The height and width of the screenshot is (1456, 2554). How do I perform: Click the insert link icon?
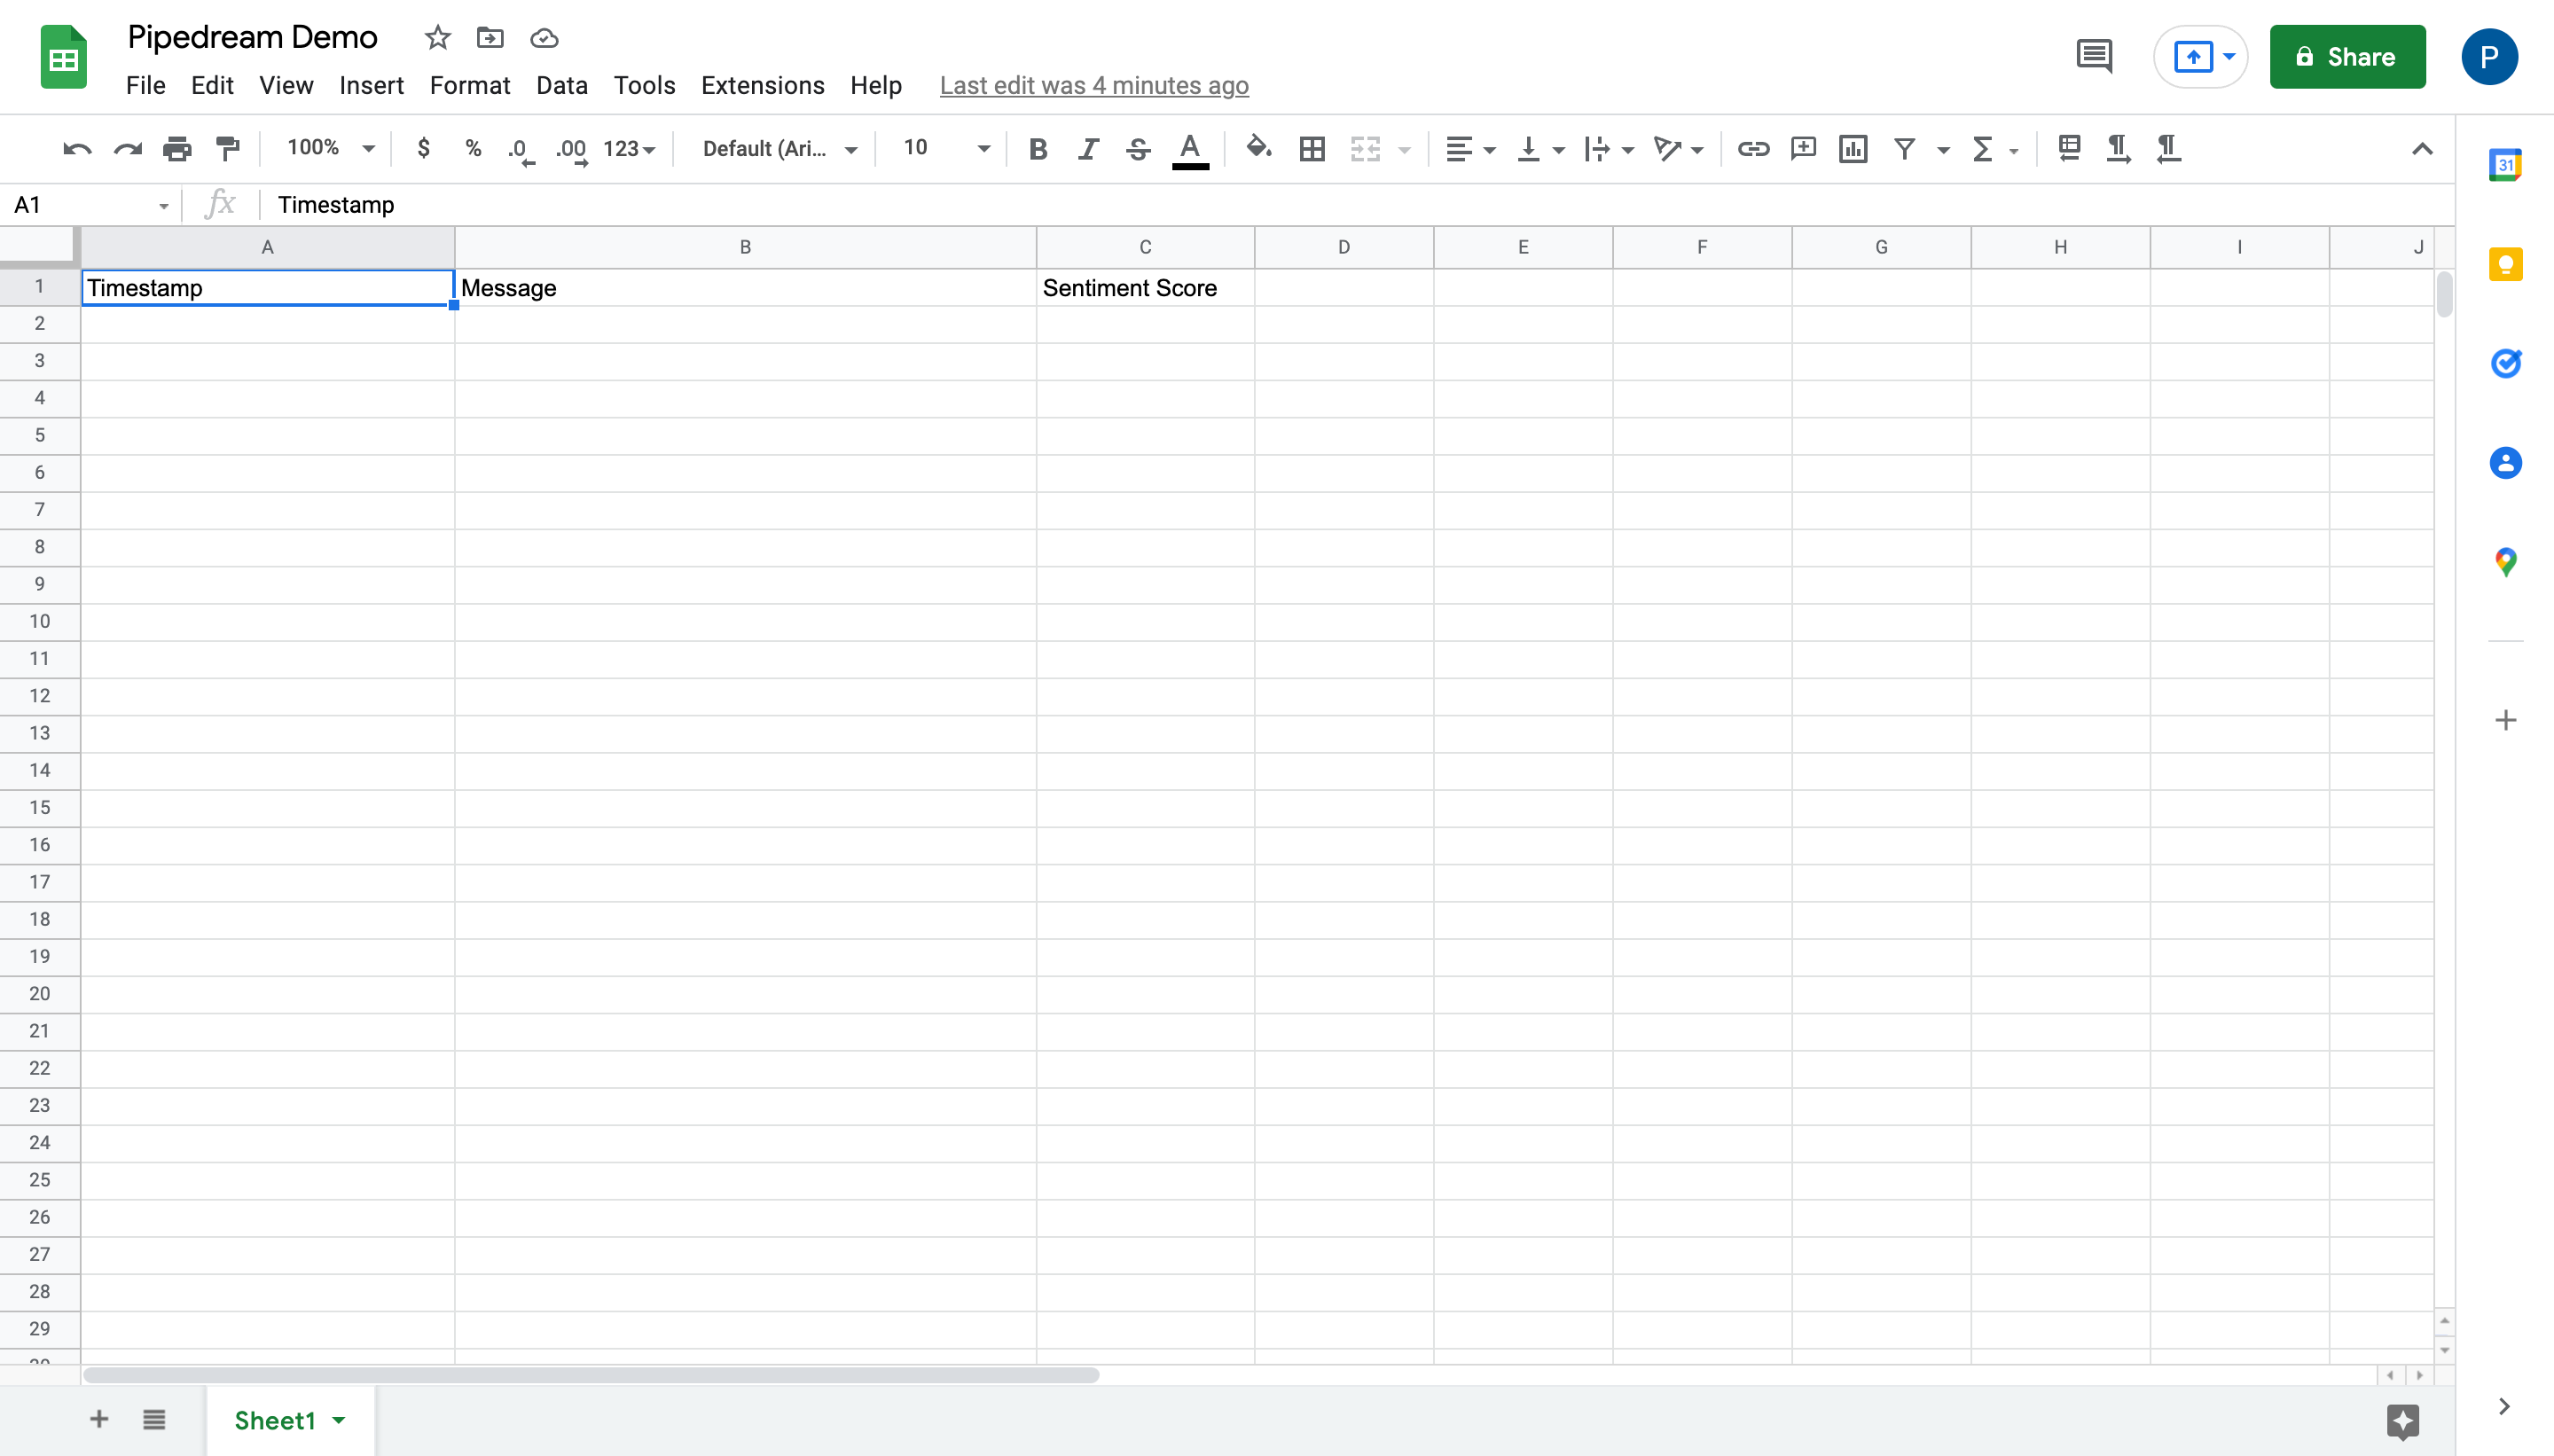click(x=1753, y=149)
